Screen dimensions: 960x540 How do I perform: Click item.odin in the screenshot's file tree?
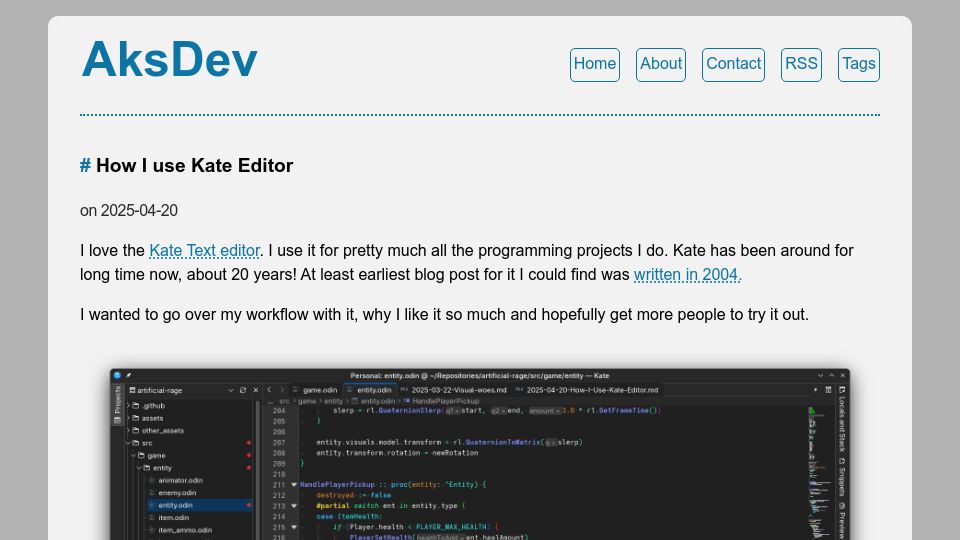tap(173, 517)
